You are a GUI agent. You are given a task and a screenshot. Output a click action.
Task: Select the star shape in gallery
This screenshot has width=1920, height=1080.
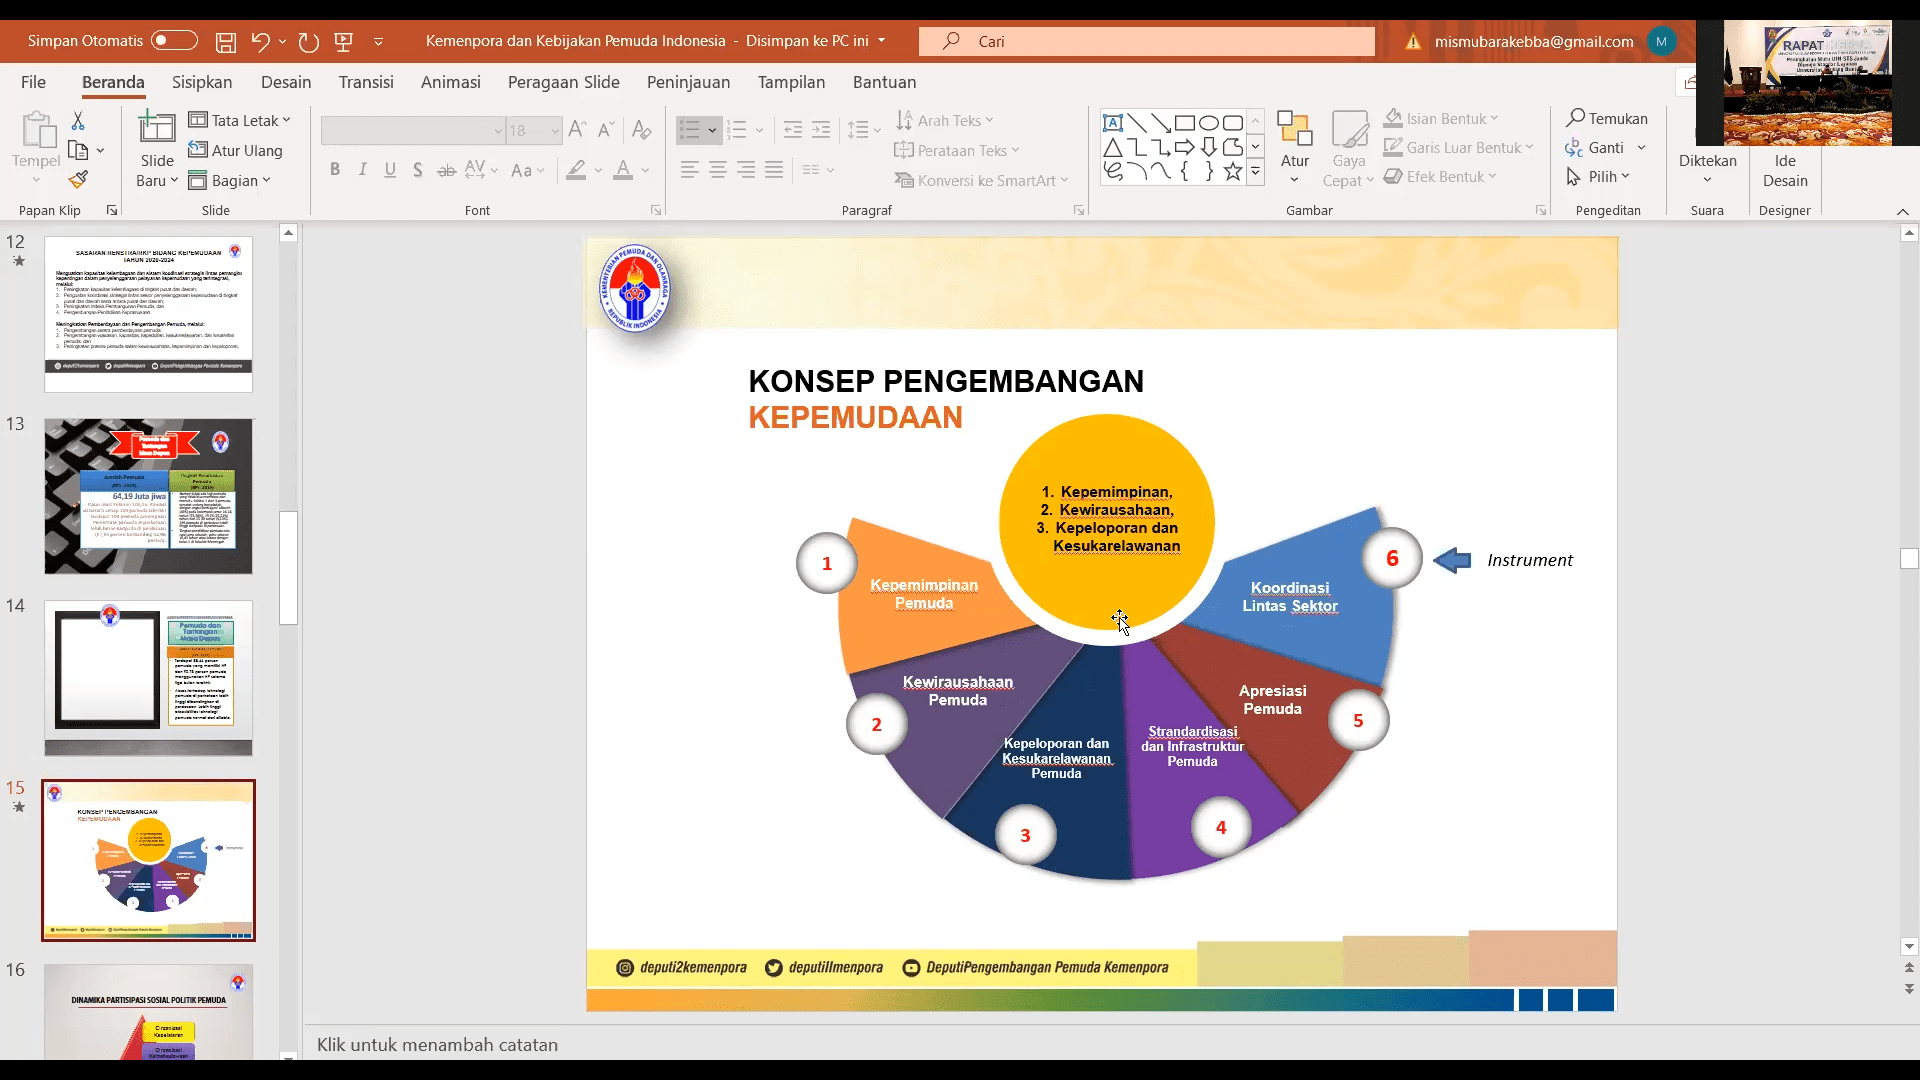tap(1233, 171)
